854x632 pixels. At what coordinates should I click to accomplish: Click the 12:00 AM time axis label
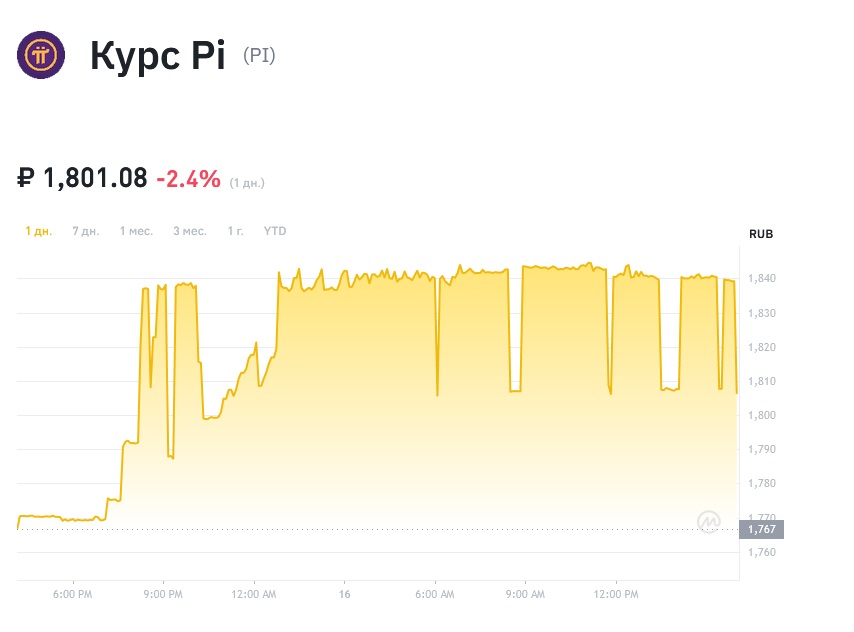254,594
